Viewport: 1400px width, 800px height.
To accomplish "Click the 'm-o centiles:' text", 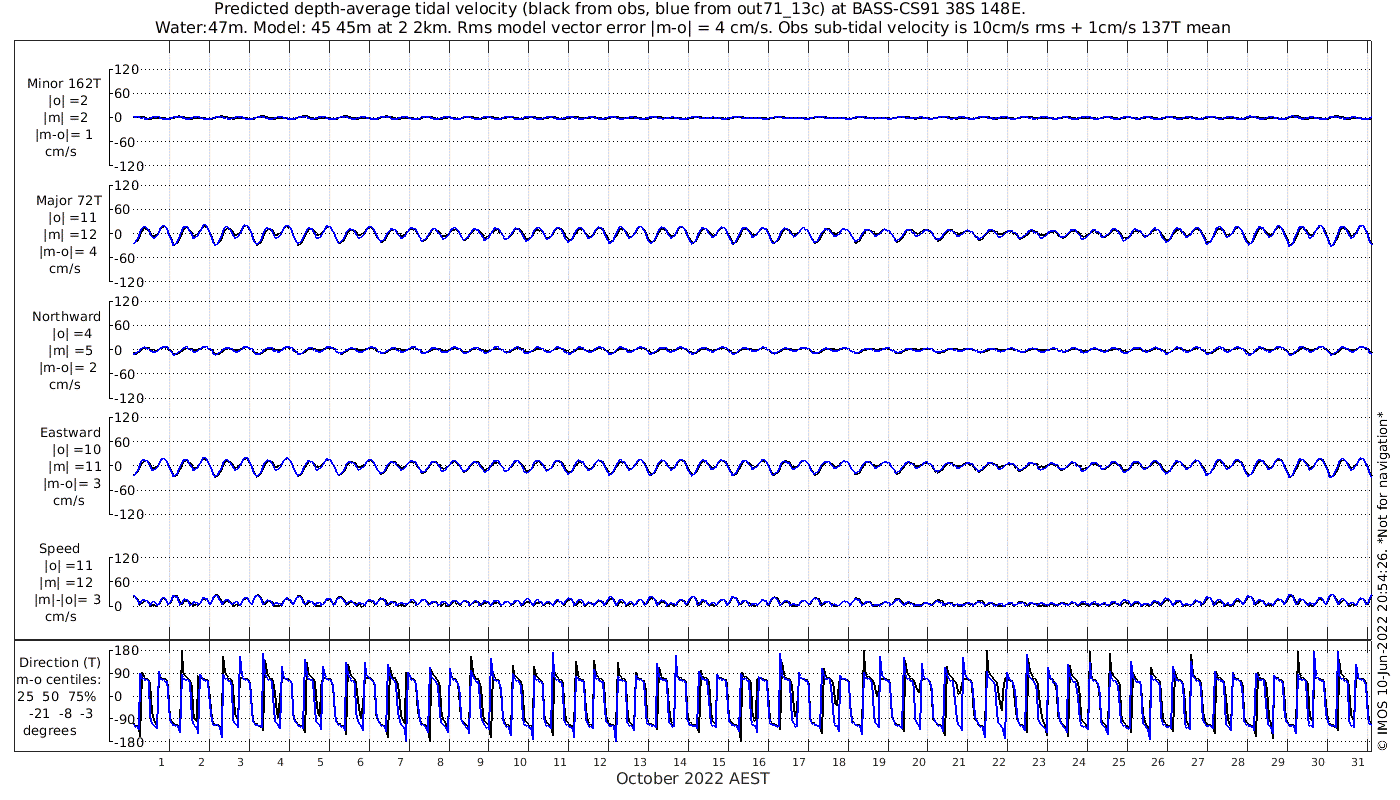I will coord(60,680).
